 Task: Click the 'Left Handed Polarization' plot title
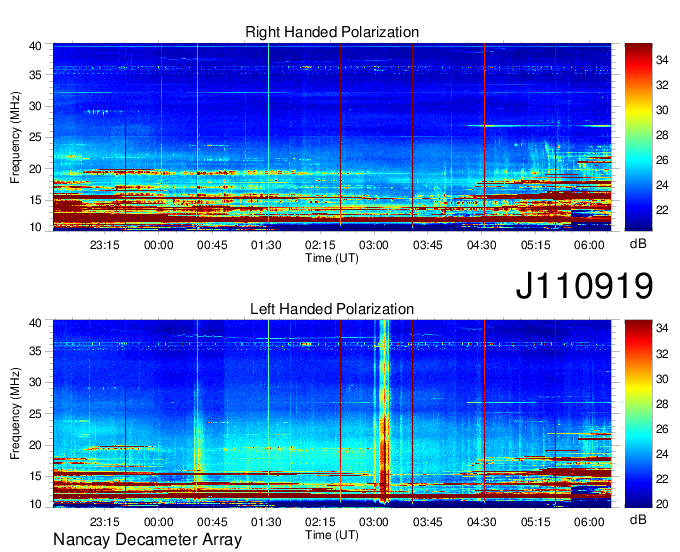(x=332, y=309)
